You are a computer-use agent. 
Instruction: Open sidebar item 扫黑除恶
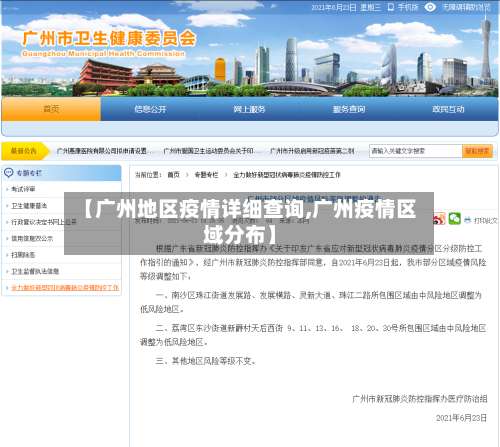pos(23,255)
